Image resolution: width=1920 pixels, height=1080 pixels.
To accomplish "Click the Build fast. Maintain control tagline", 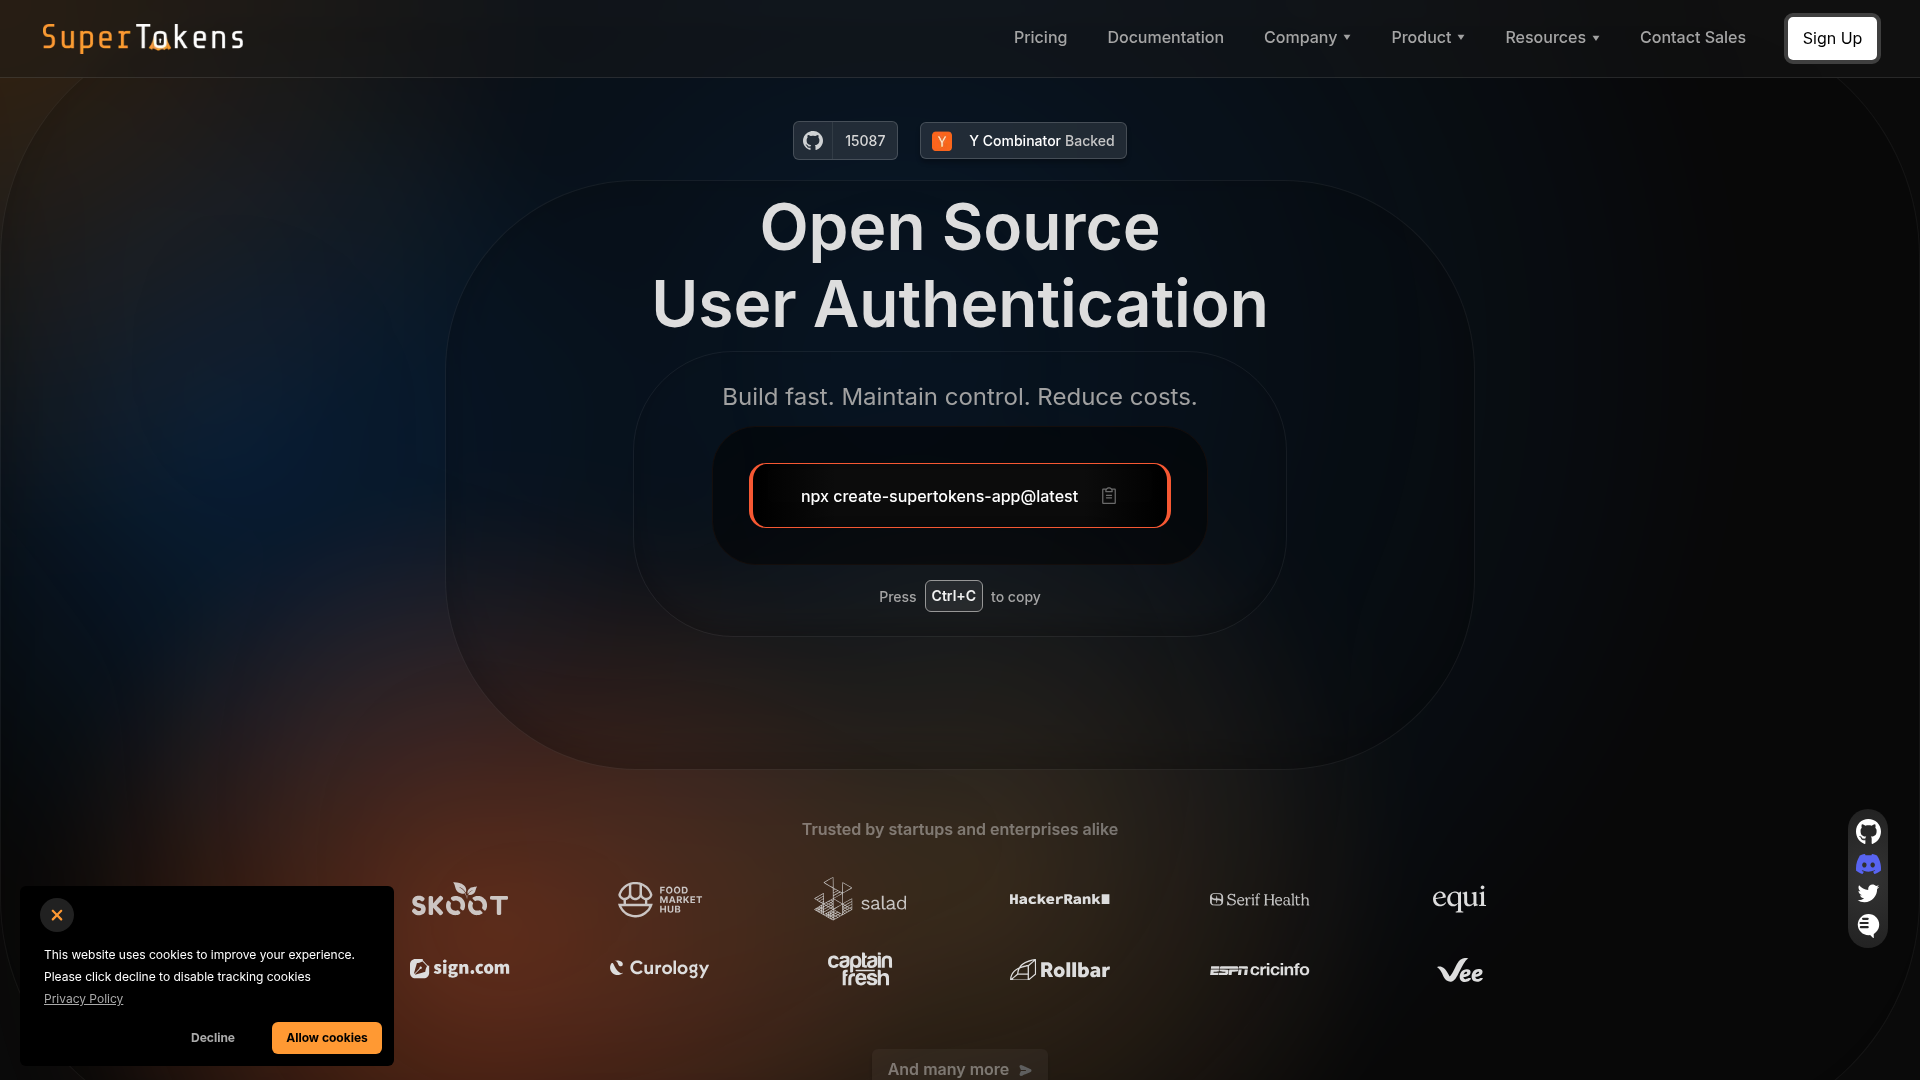I will (960, 397).
